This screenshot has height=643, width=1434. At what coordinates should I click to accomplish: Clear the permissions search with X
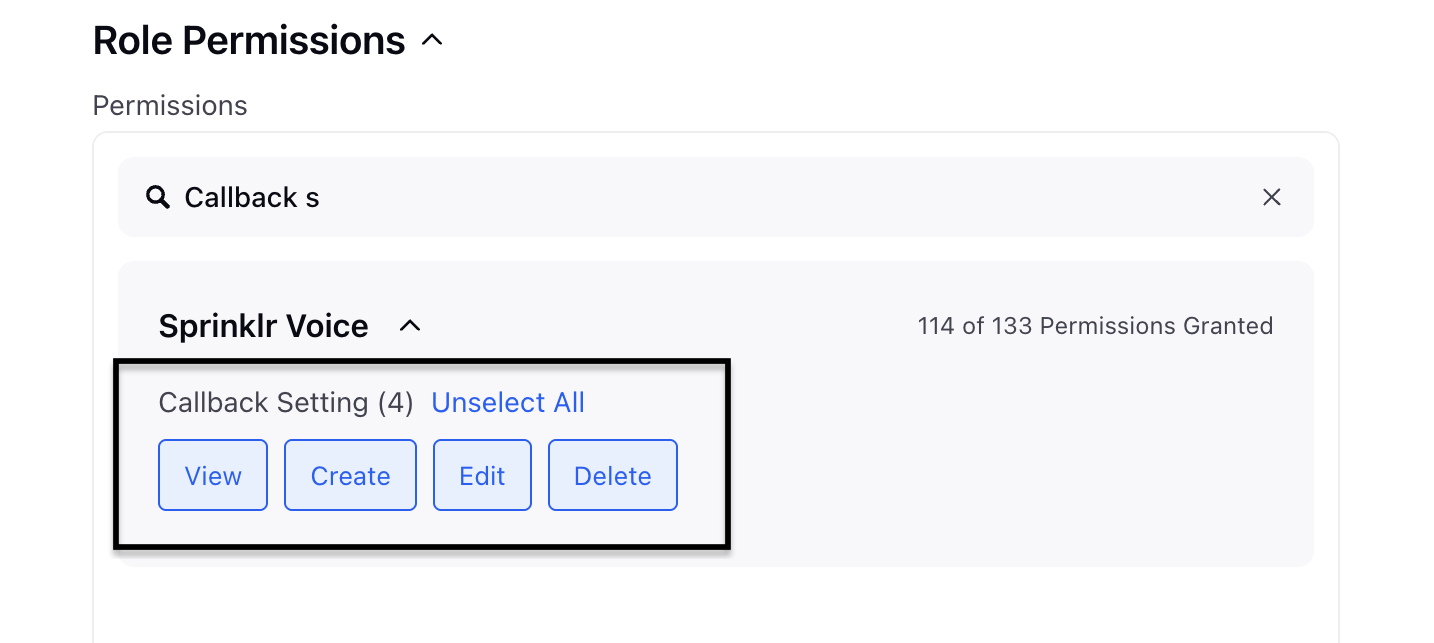(x=1271, y=197)
